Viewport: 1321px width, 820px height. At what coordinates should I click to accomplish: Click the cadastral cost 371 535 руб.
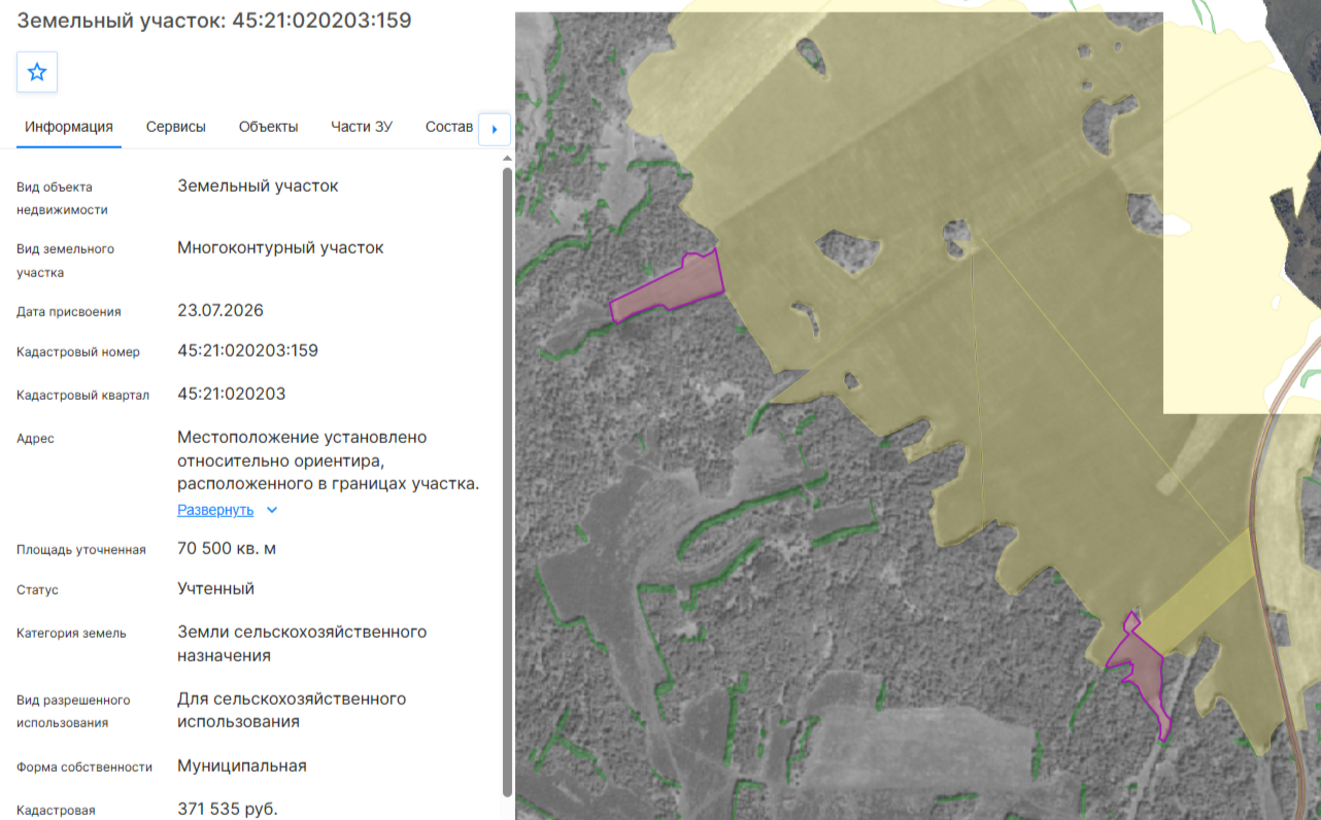click(228, 808)
